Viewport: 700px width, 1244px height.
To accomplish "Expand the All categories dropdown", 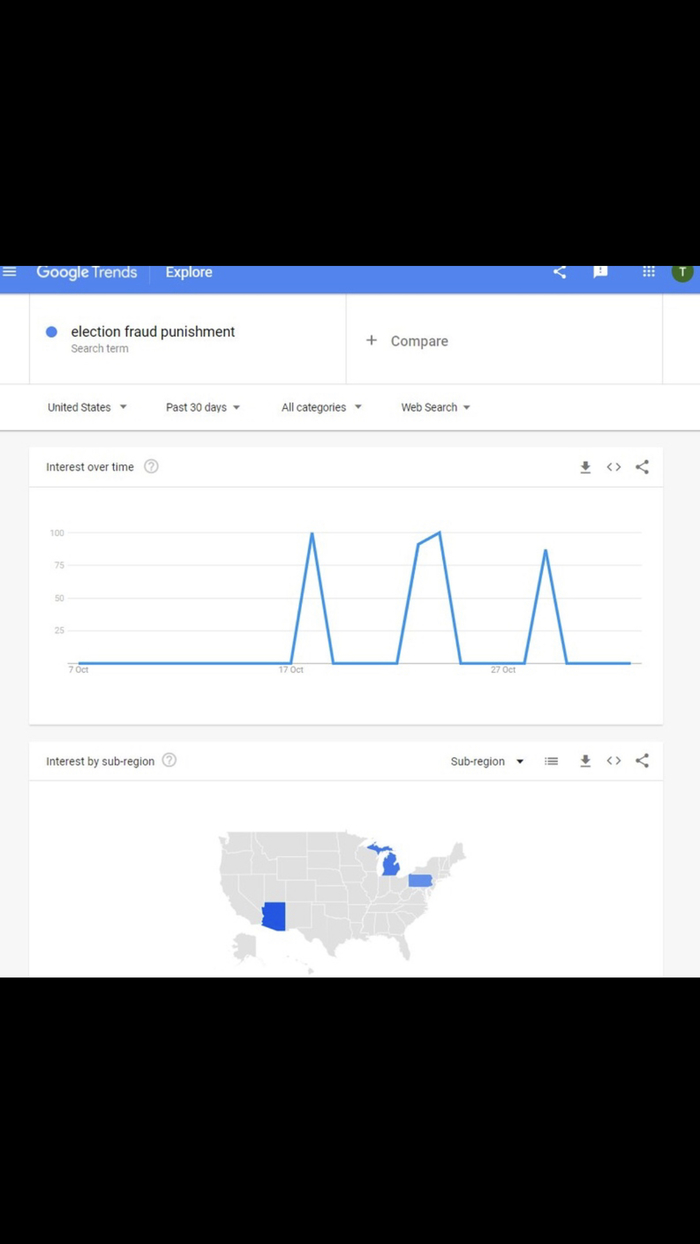I will (321, 407).
